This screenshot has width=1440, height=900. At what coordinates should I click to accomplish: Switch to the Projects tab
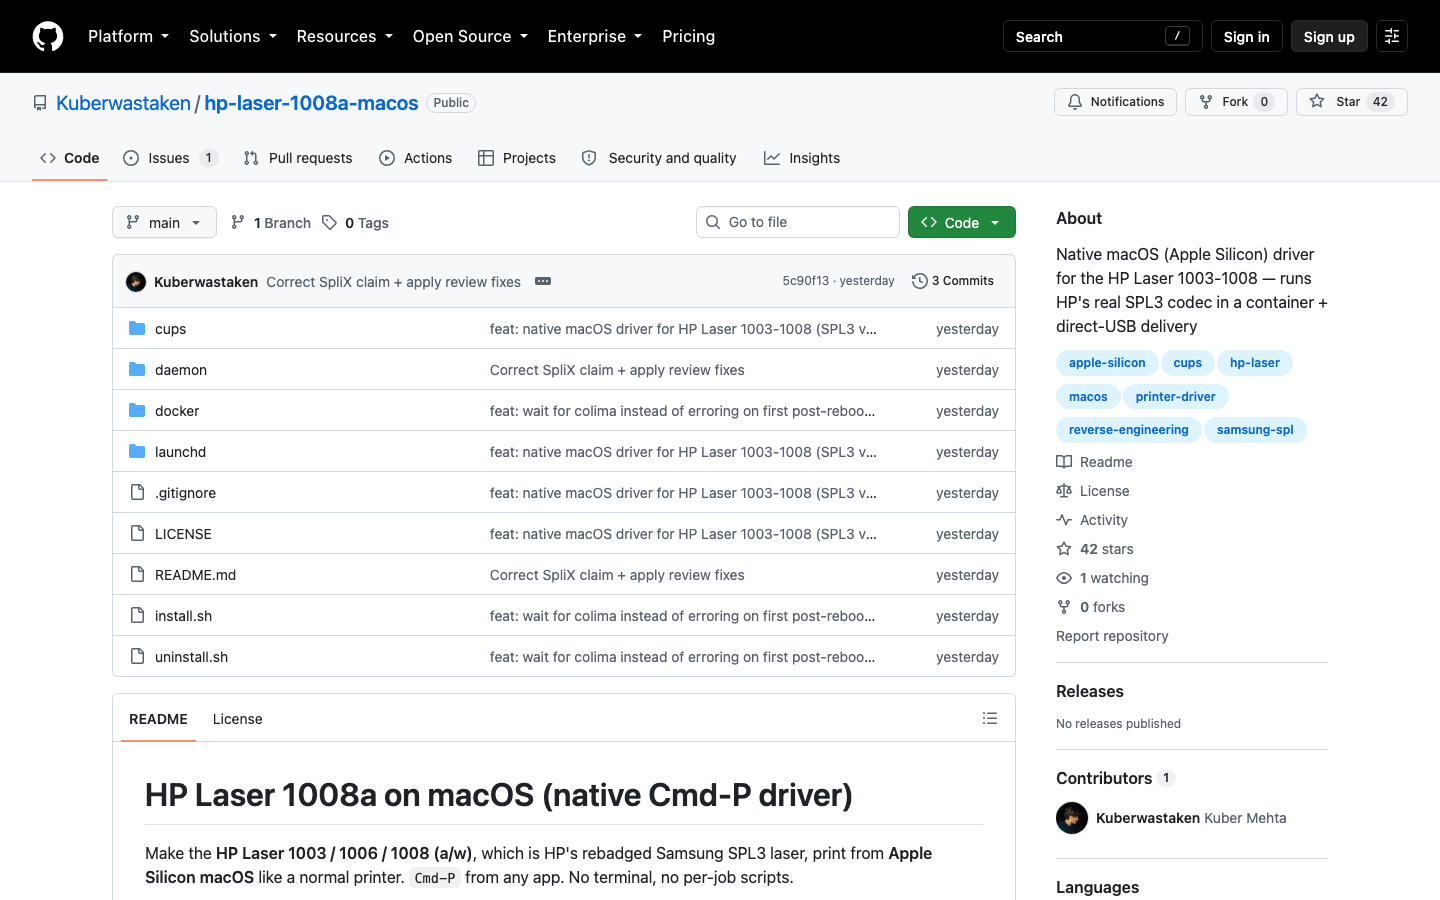517,158
